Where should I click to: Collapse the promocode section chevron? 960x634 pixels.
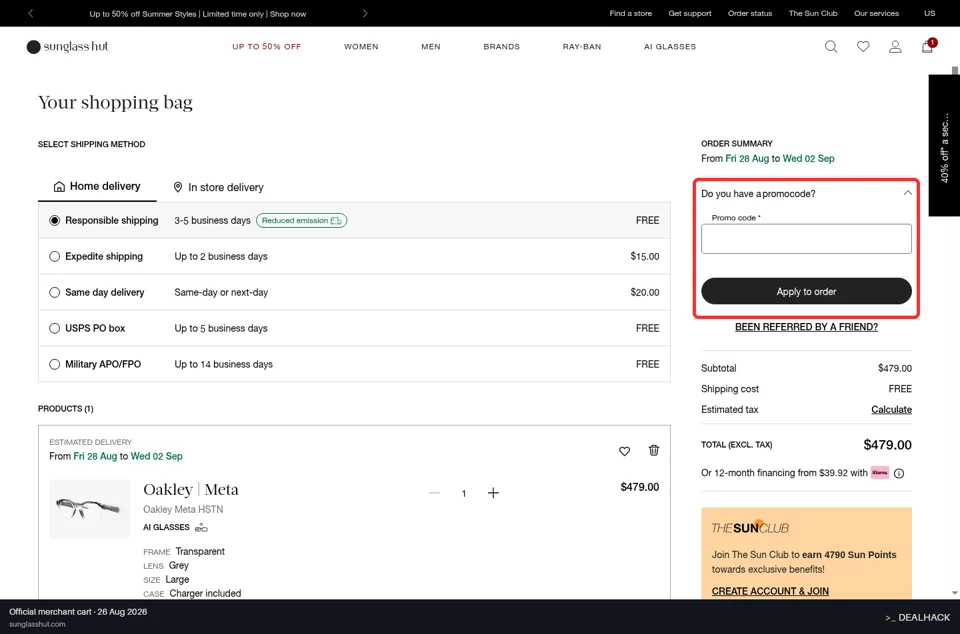pos(907,193)
